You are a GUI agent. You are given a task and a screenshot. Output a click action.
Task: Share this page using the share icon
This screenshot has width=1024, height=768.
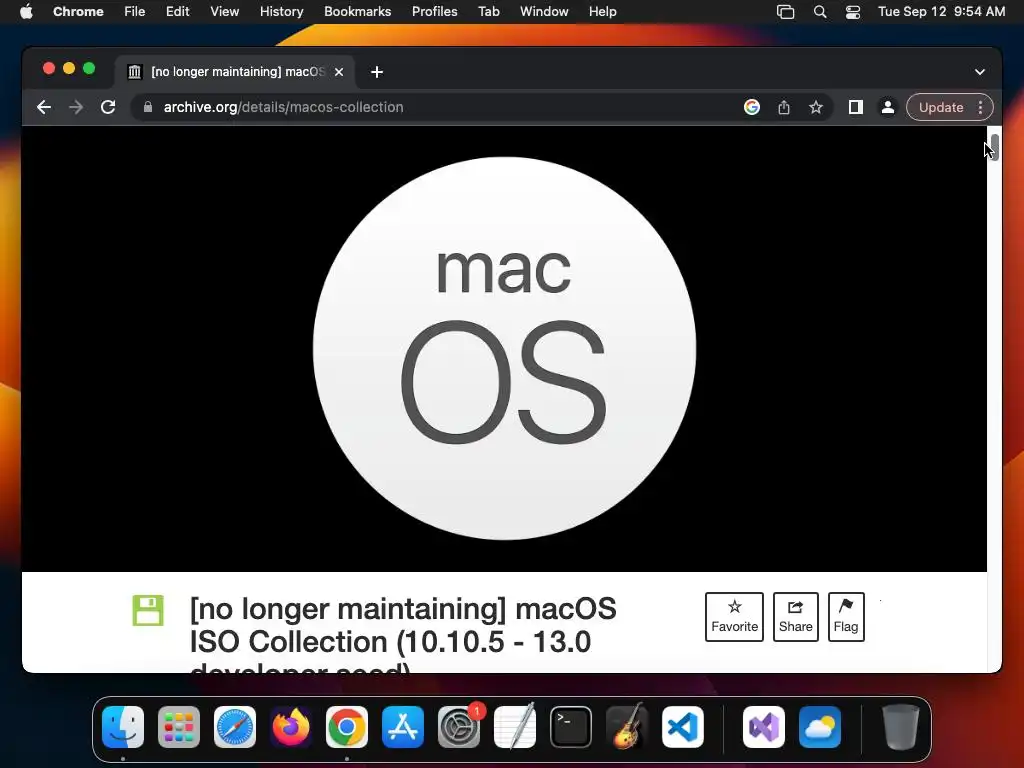click(x=784, y=107)
